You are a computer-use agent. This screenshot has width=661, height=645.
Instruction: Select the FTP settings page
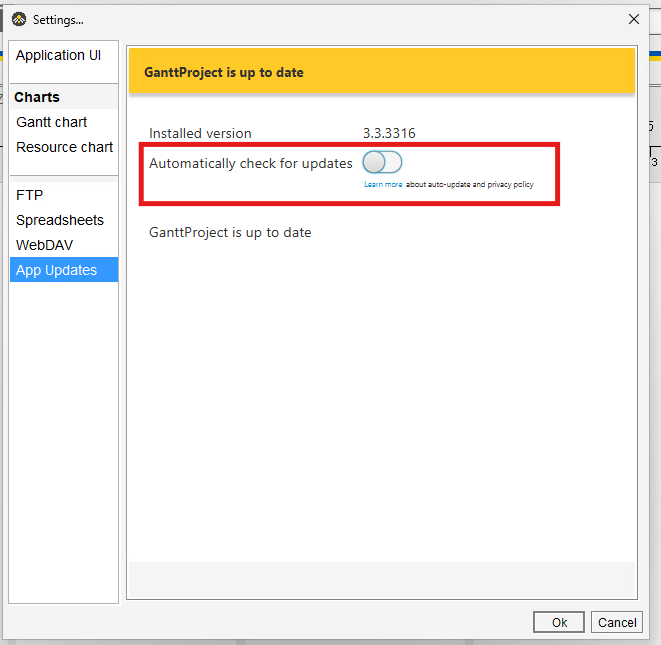pyautogui.click(x=30, y=195)
